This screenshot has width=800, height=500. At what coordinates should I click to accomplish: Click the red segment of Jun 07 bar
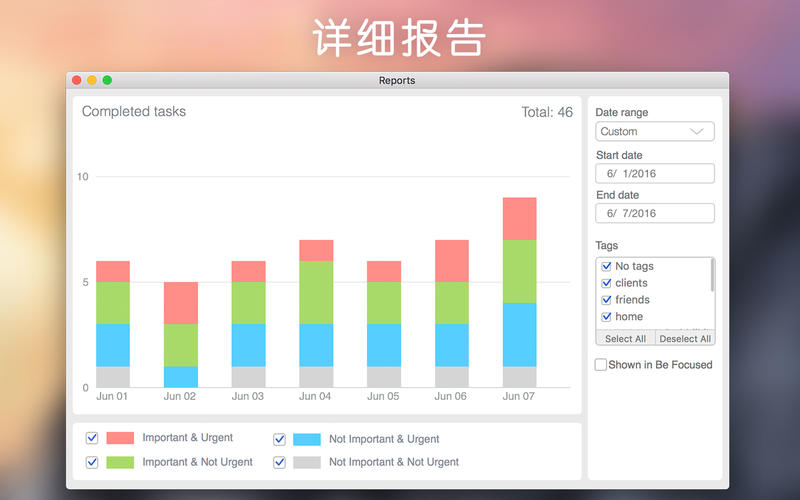tap(519, 218)
